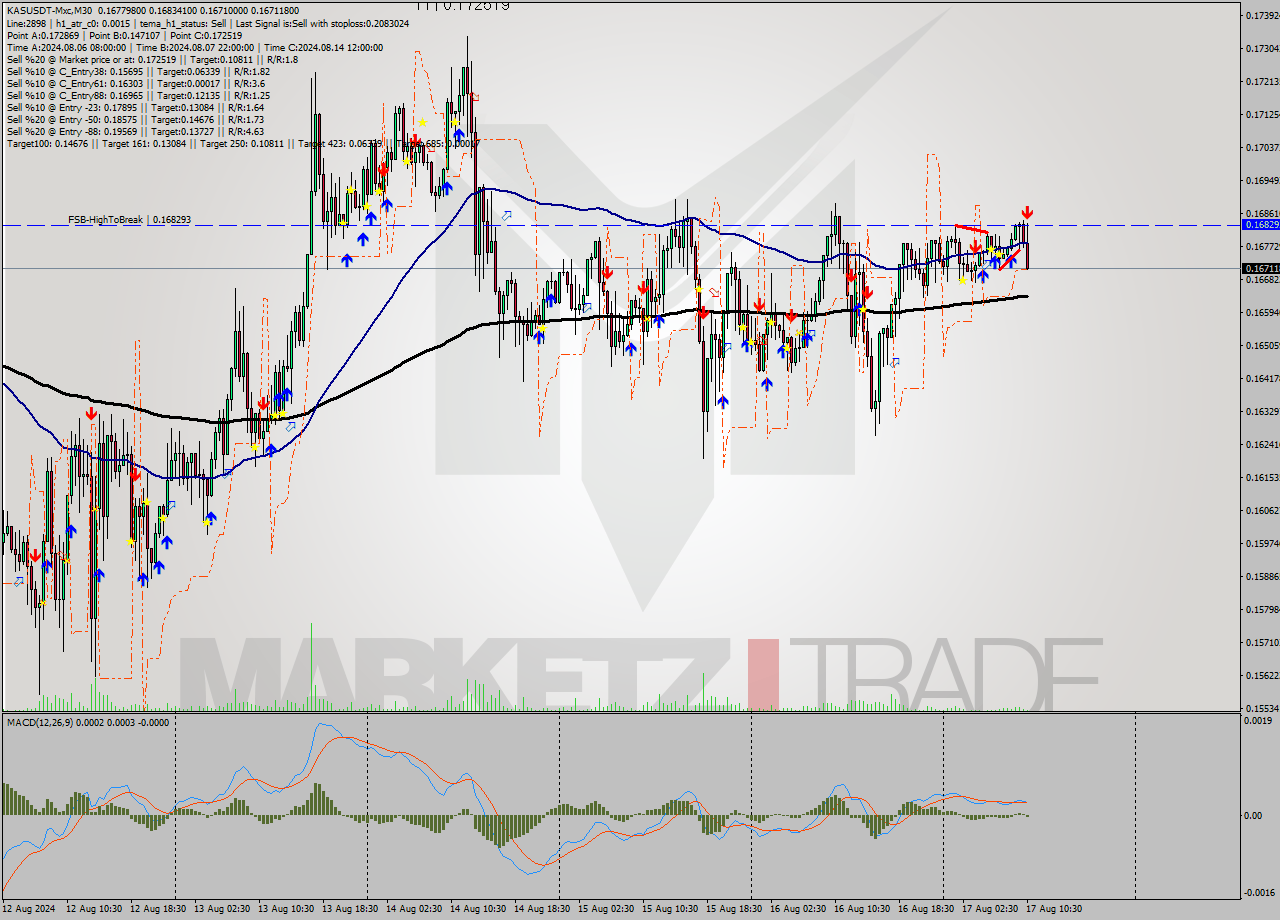1280x920 pixels.
Task: Click the 15 Aug 18:30 time label
Action: [x=734, y=908]
